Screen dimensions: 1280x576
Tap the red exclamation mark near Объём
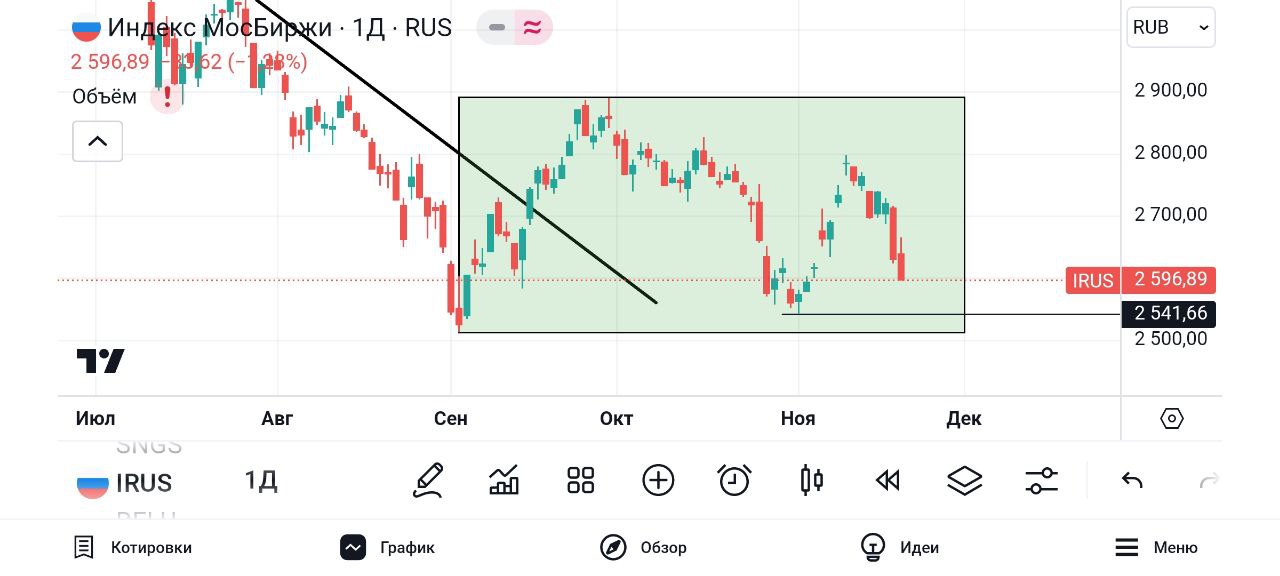(x=167, y=97)
